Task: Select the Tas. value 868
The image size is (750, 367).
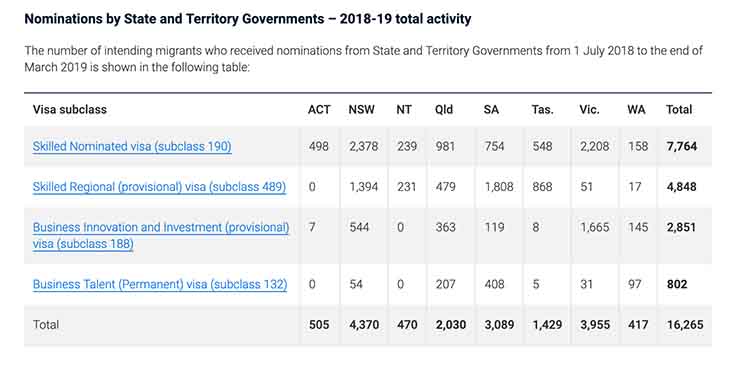Action: coord(542,187)
